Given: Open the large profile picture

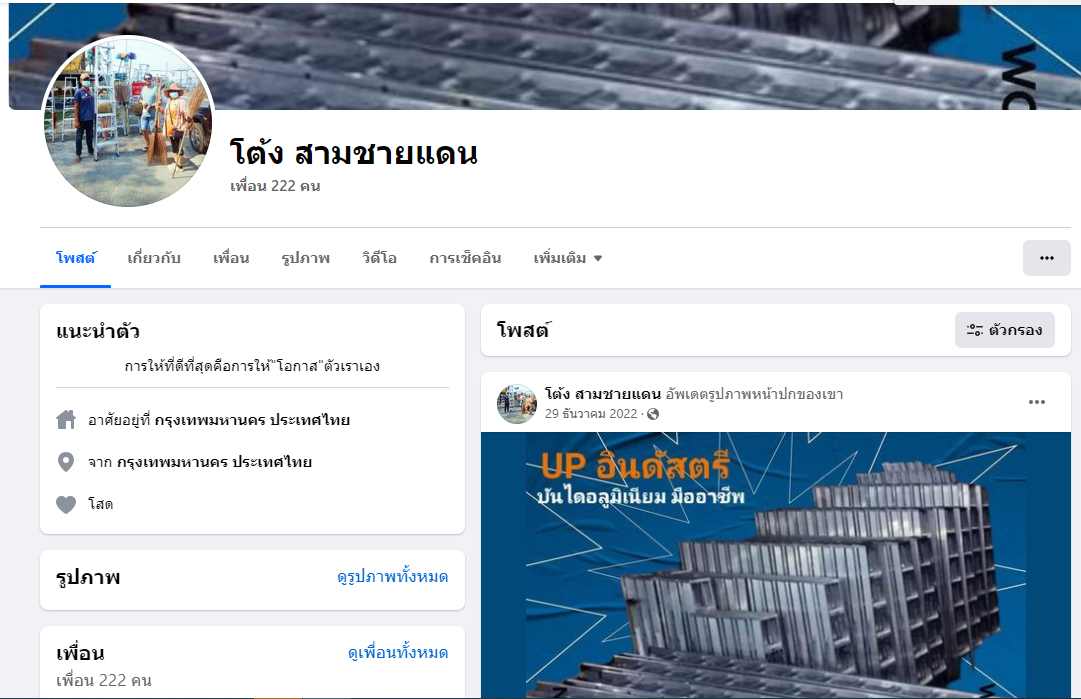Looking at the screenshot, I should click(128, 121).
